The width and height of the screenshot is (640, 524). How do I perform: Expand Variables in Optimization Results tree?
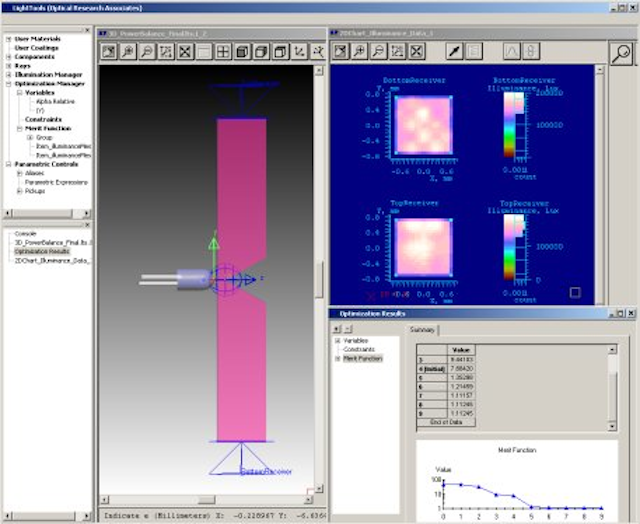(338, 340)
